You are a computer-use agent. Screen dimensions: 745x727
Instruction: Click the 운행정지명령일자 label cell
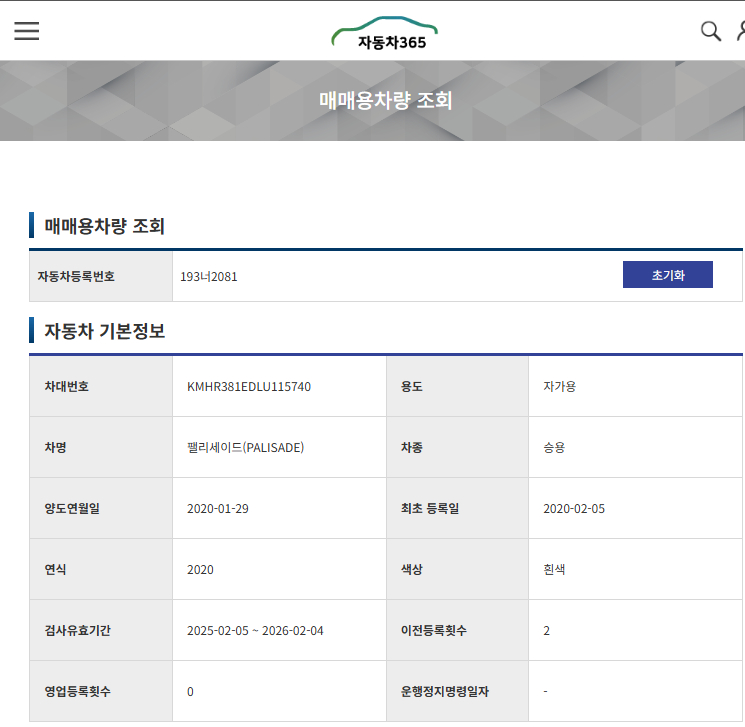click(x=444, y=691)
